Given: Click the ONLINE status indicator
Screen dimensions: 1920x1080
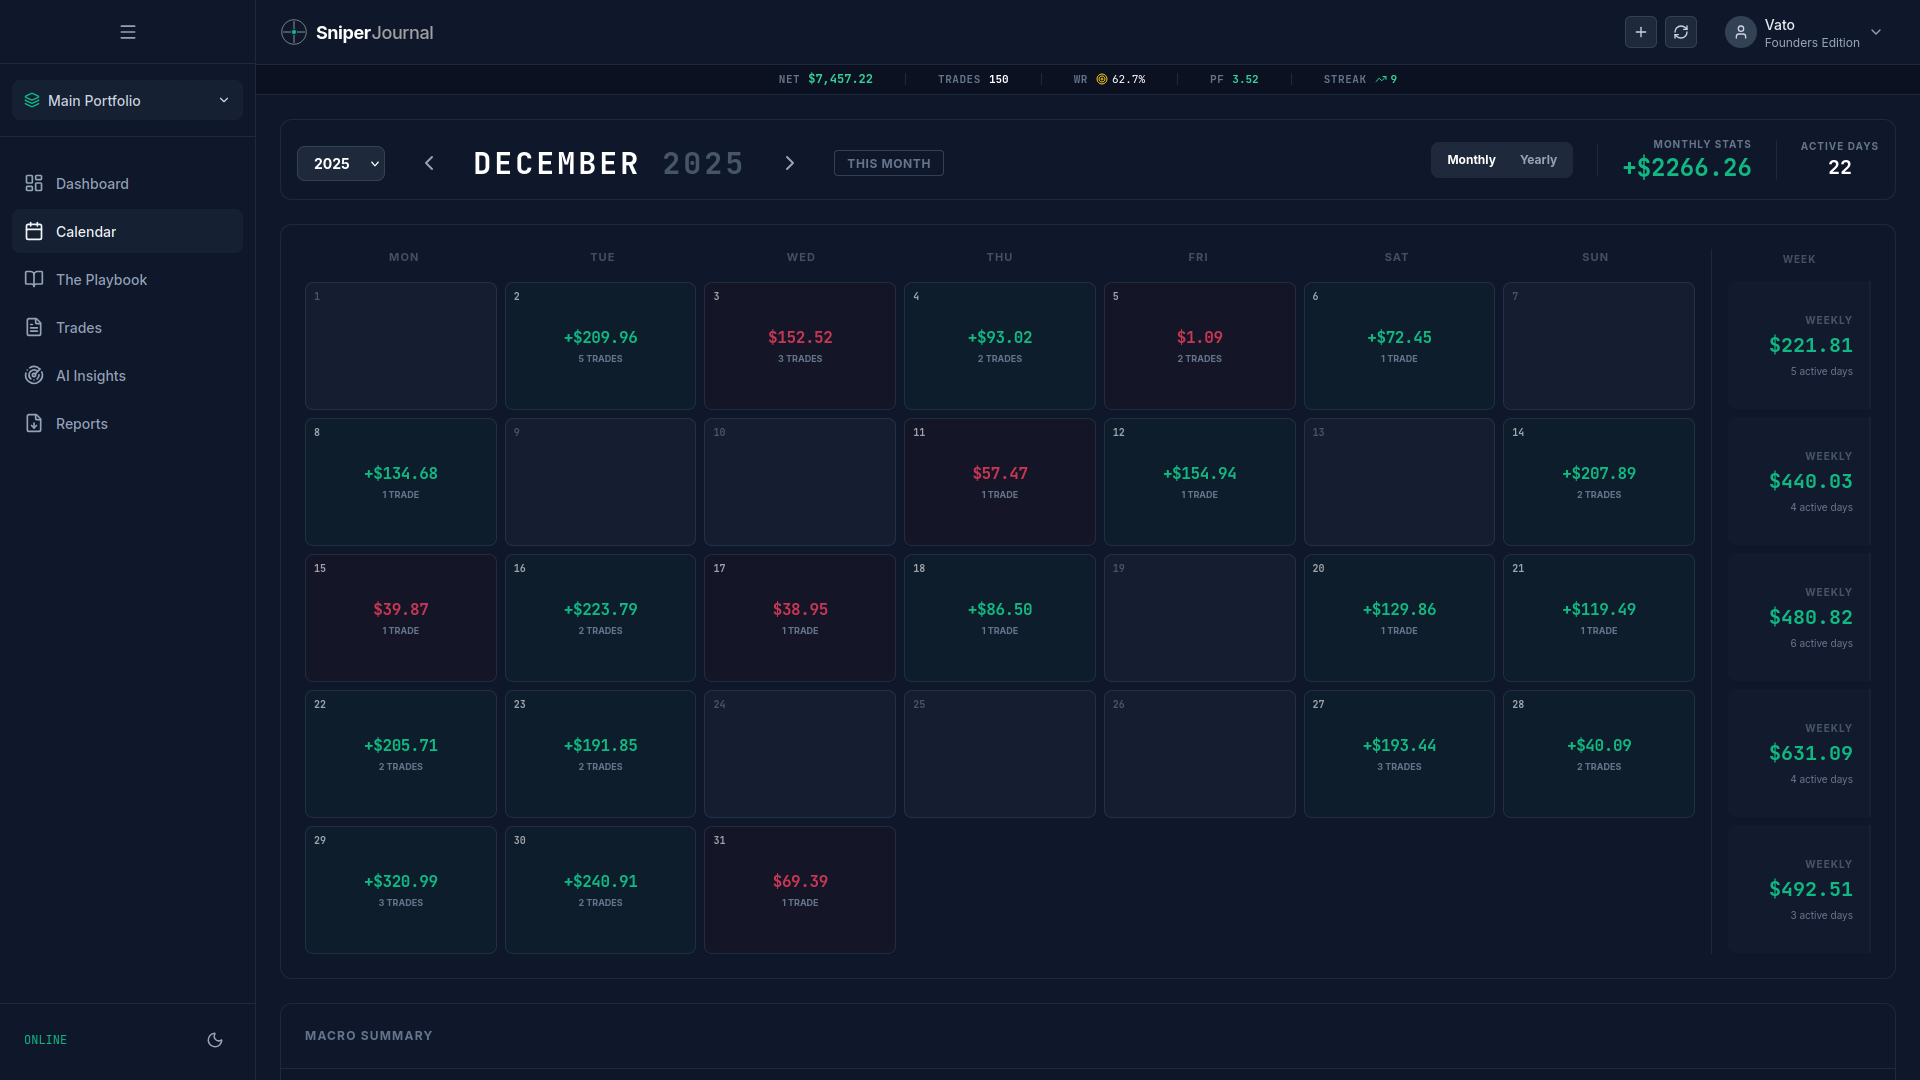Looking at the screenshot, I should (46, 1040).
